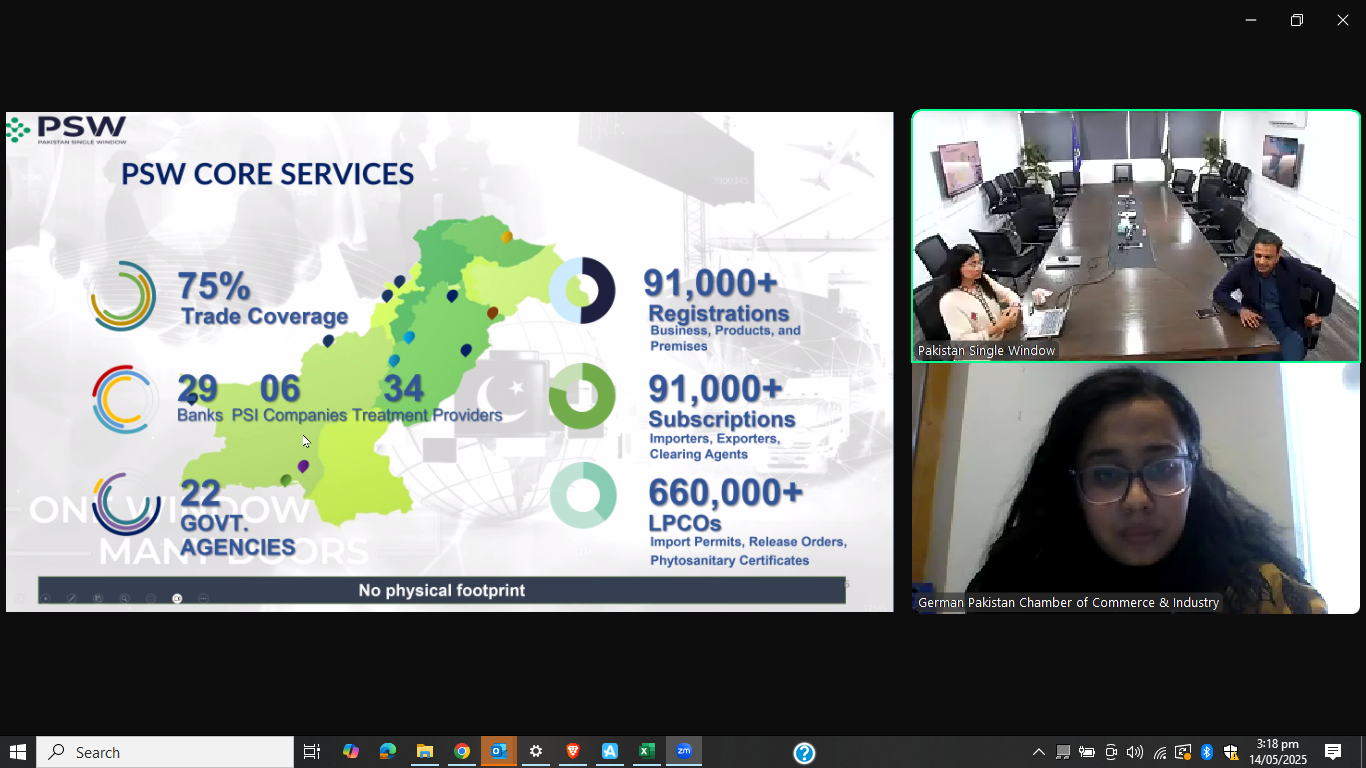Open Task View on the taskbar
The image size is (1366, 768).
click(x=312, y=752)
